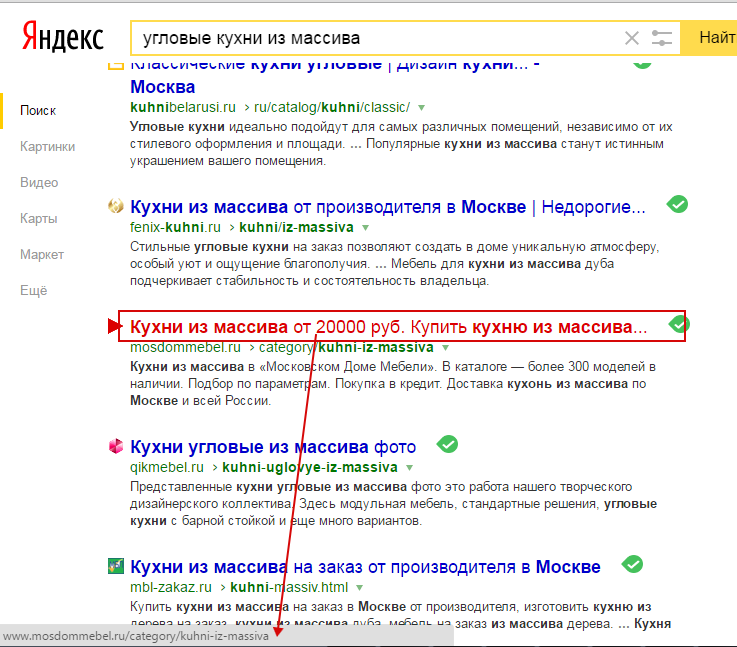Click qikmebel.ru pink favicon

(115, 446)
